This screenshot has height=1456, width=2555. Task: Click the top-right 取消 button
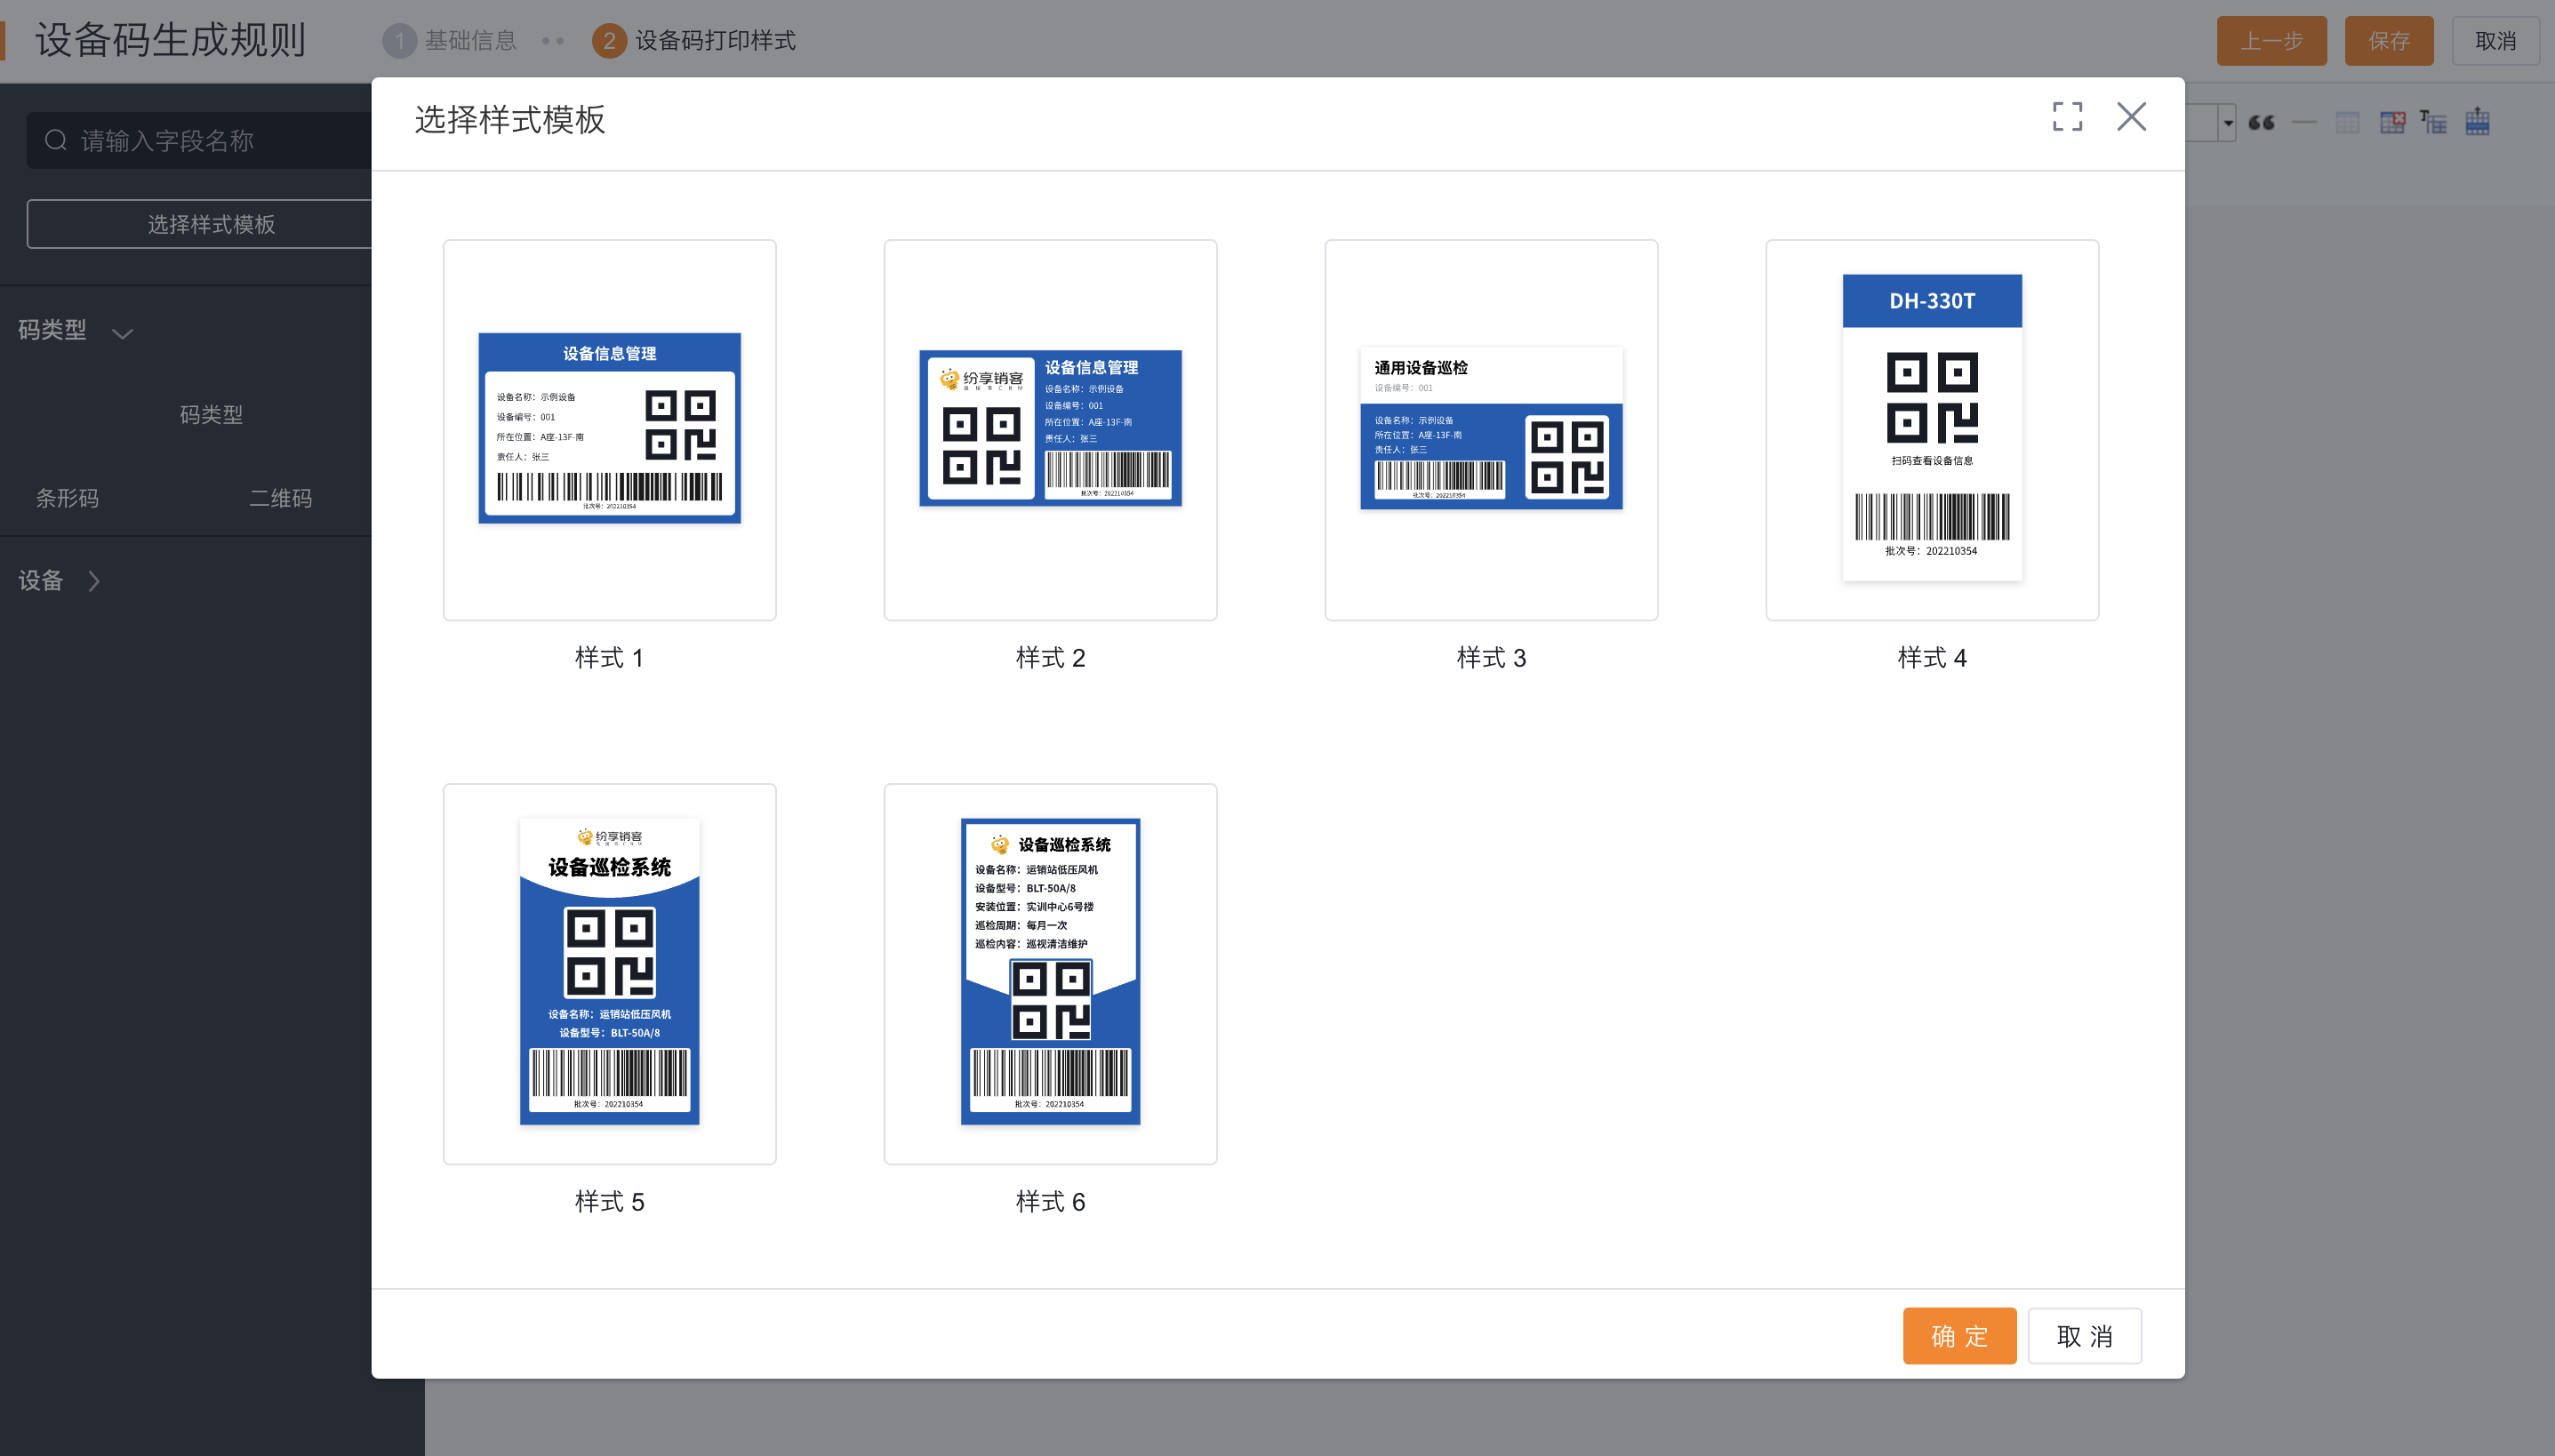tap(2495, 41)
